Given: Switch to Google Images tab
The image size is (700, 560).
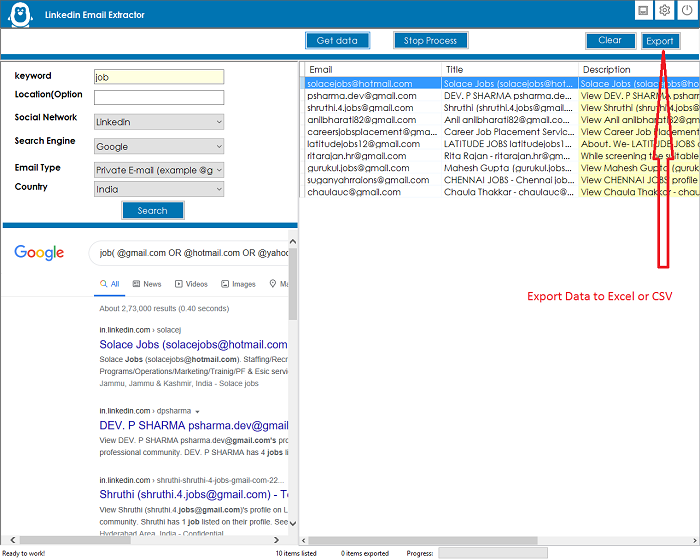Looking at the screenshot, I should tap(238, 284).
